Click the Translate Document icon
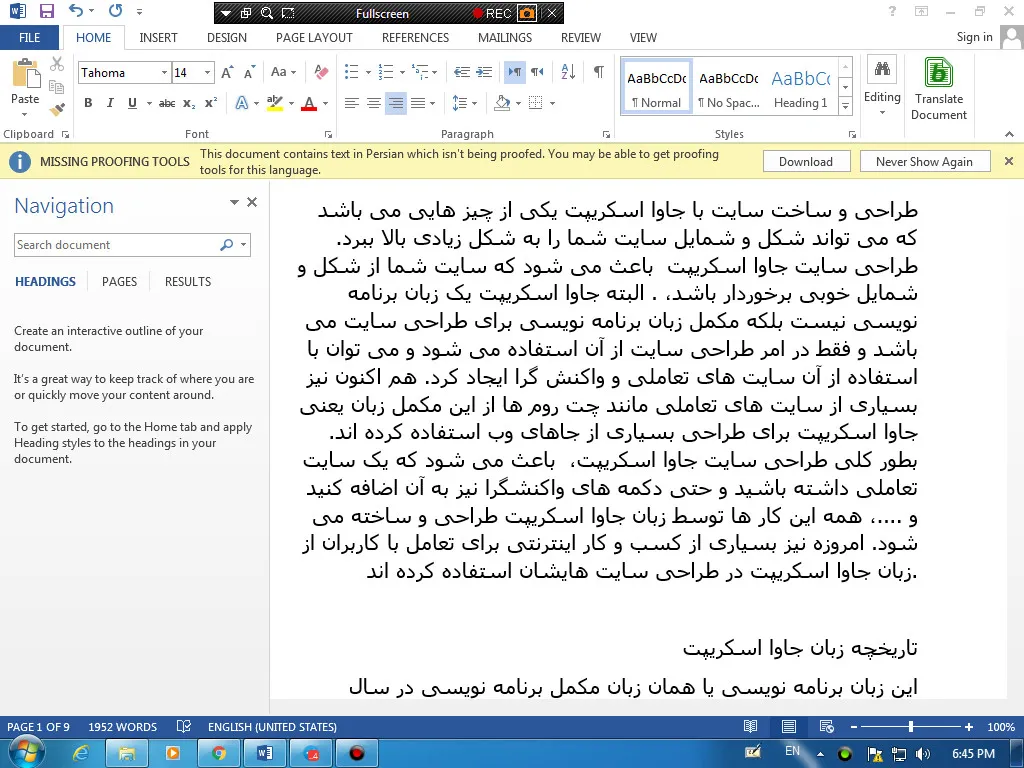Viewport: 1024px width, 768px height. (938, 89)
